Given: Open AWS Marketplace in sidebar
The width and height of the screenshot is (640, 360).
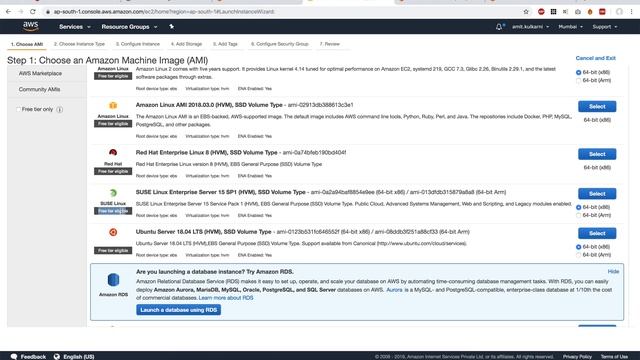Looking at the screenshot, I should point(40,73).
